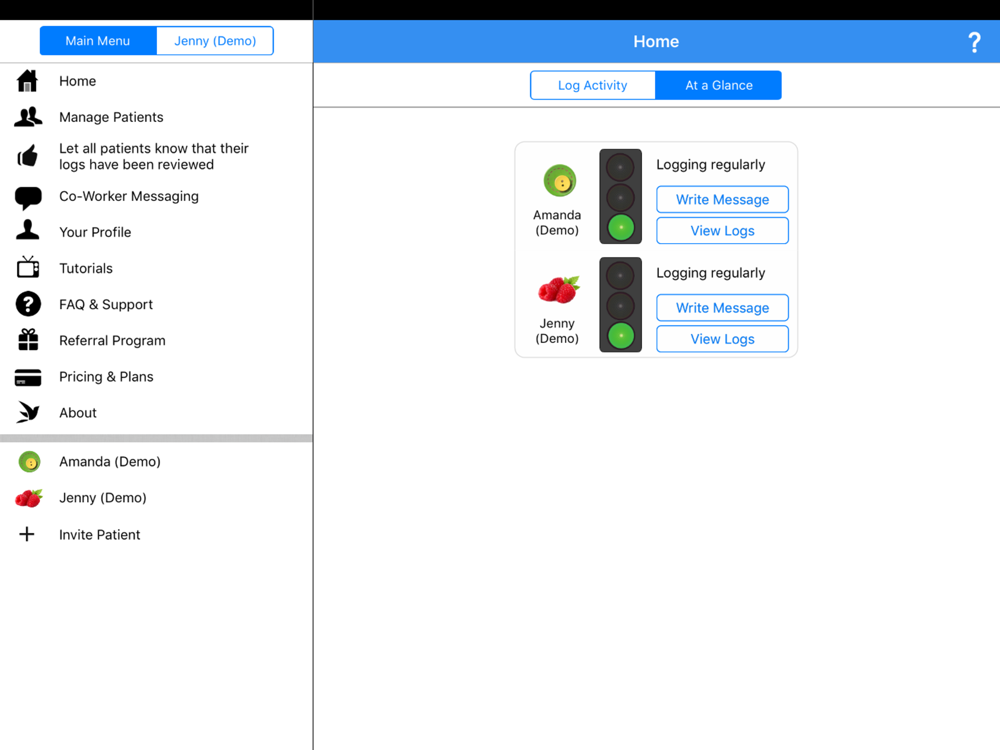This screenshot has width=1000, height=750.
Task: Click the Your Profile person icon
Action: point(27,230)
